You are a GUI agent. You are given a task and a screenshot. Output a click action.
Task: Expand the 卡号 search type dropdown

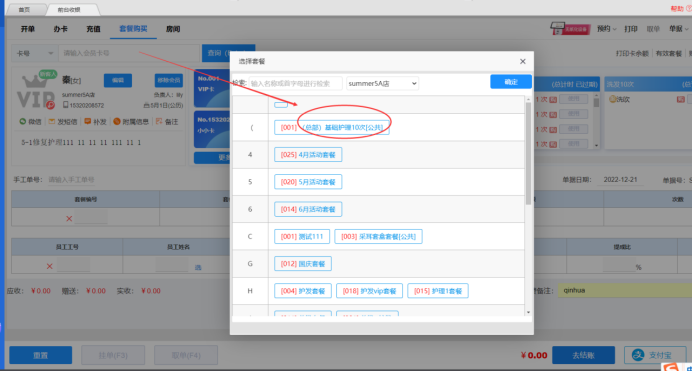pyautogui.click(x=34, y=53)
